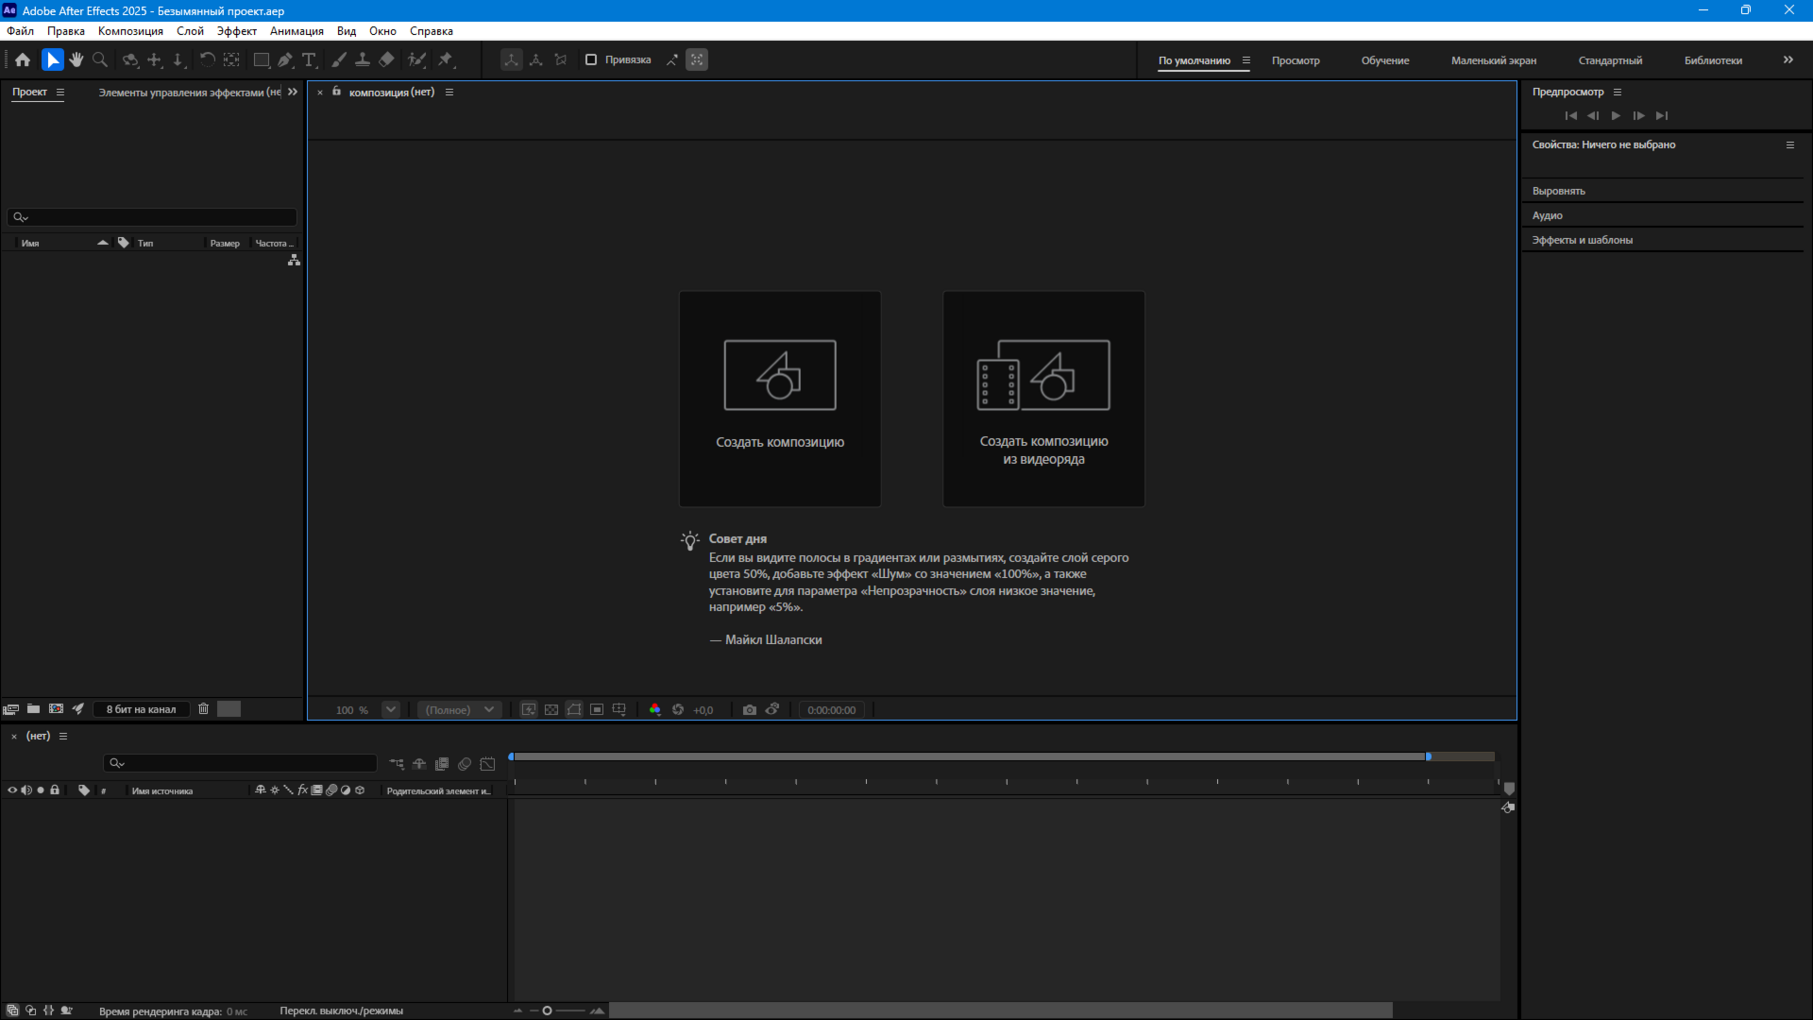Select the Rectangle shape tool
This screenshot has width=1813, height=1020.
coord(261,60)
